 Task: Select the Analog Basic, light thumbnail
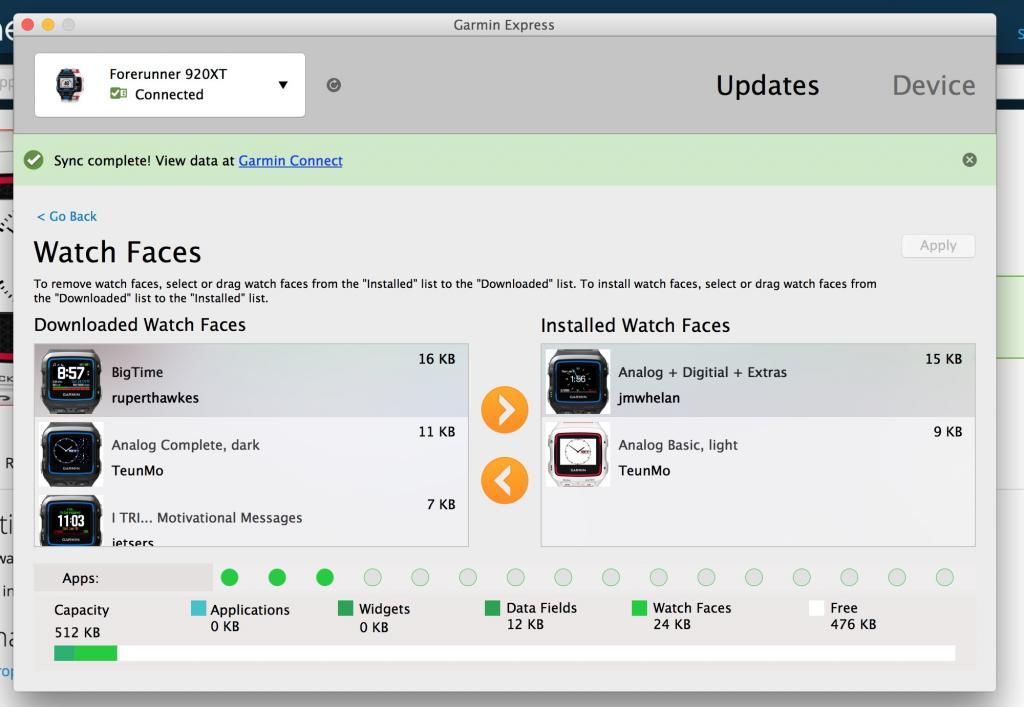click(x=578, y=454)
